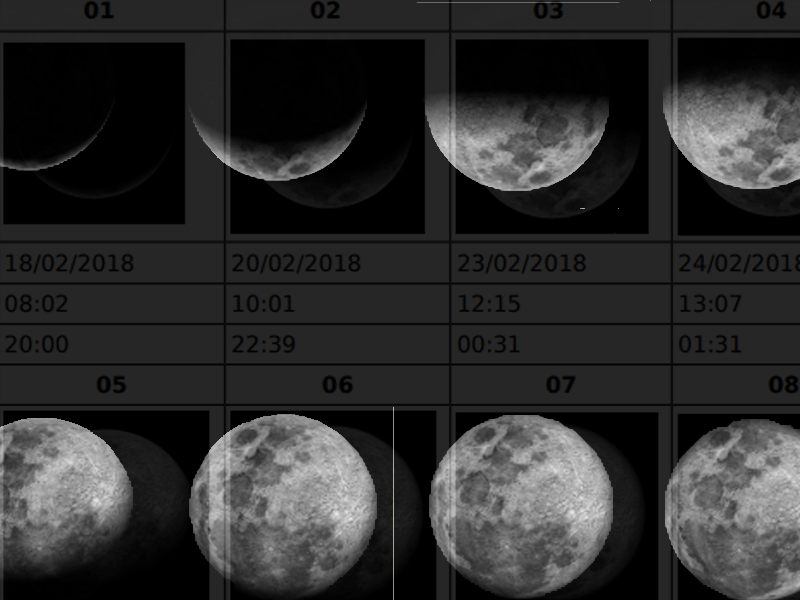Click the column header 08
This screenshot has width=800, height=600.
784,385
